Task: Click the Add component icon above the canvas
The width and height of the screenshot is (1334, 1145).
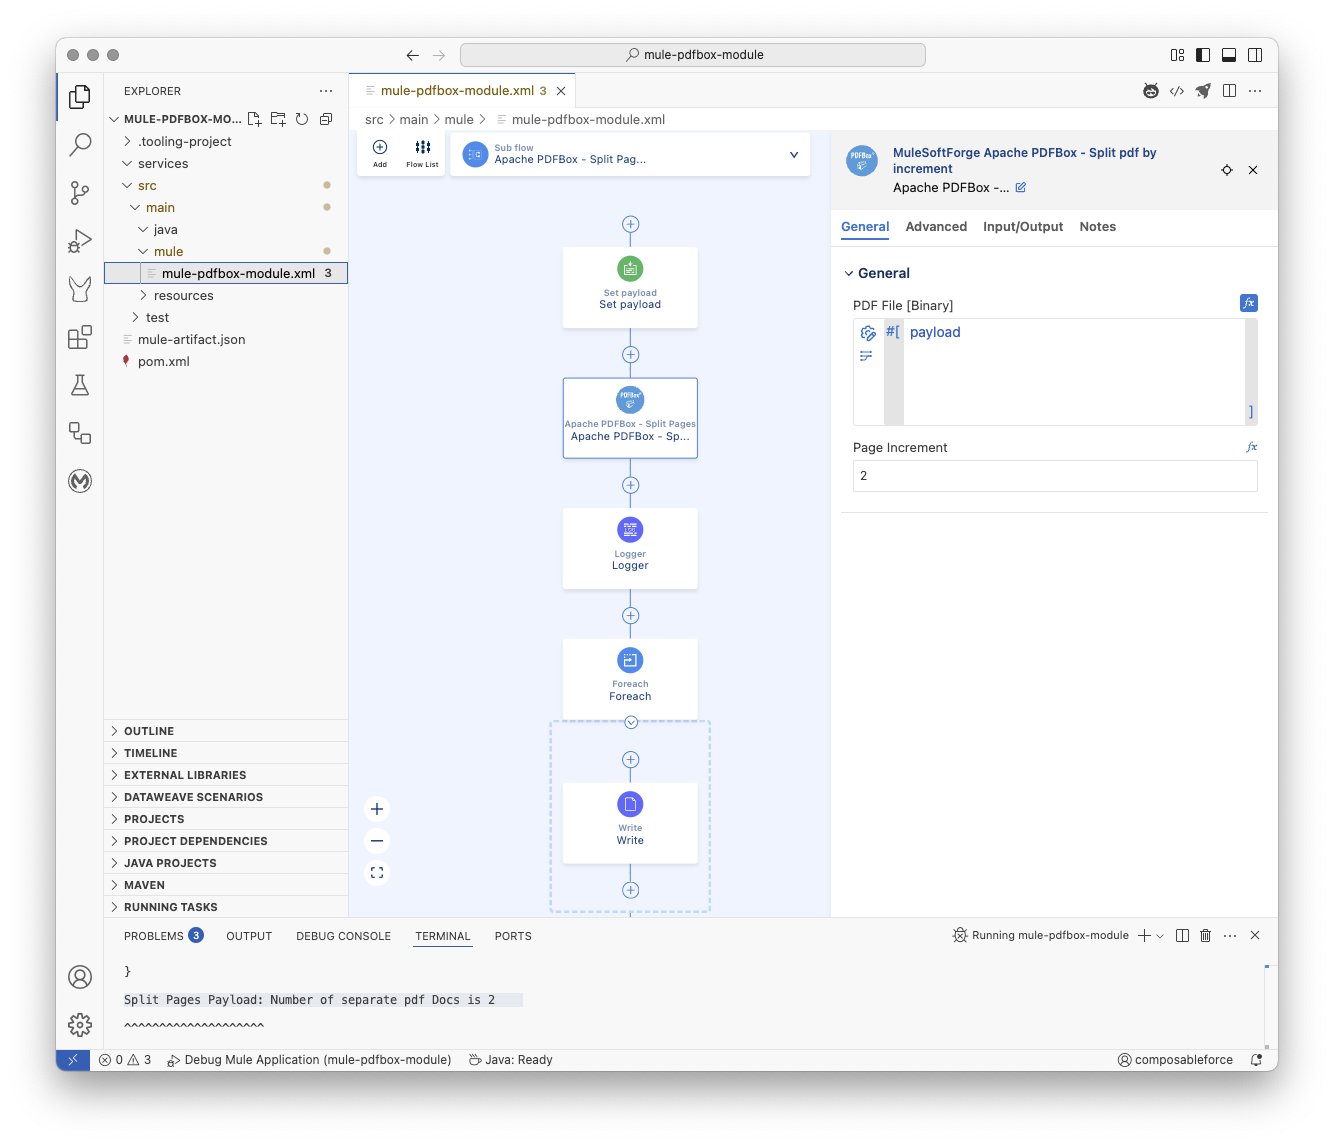Action: pos(379,152)
